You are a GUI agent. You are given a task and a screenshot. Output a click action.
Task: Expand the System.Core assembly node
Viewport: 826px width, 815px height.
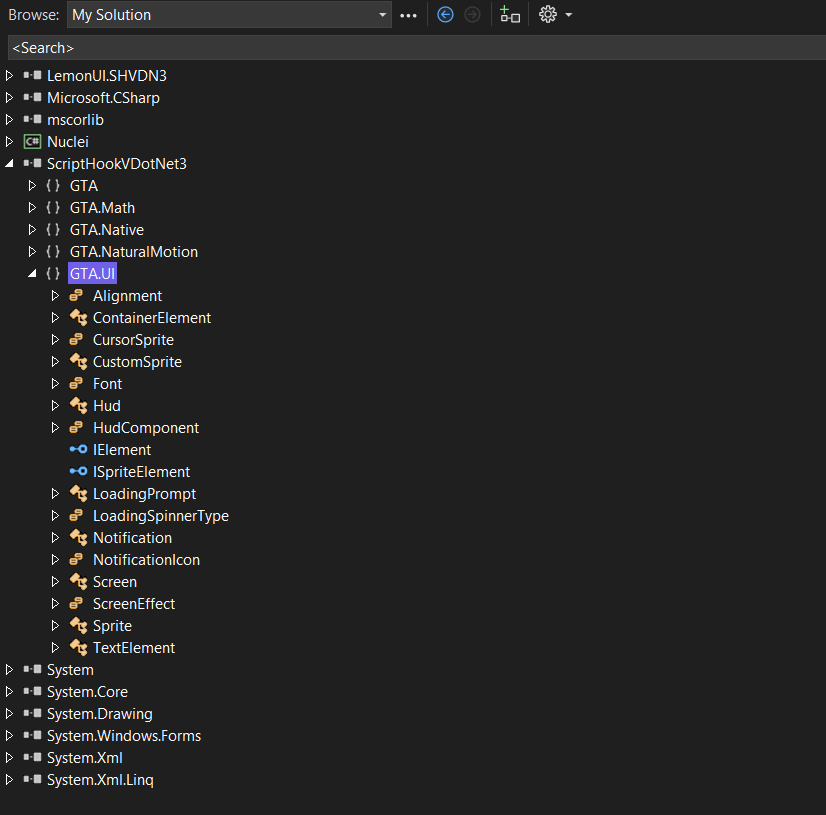(x=9, y=692)
